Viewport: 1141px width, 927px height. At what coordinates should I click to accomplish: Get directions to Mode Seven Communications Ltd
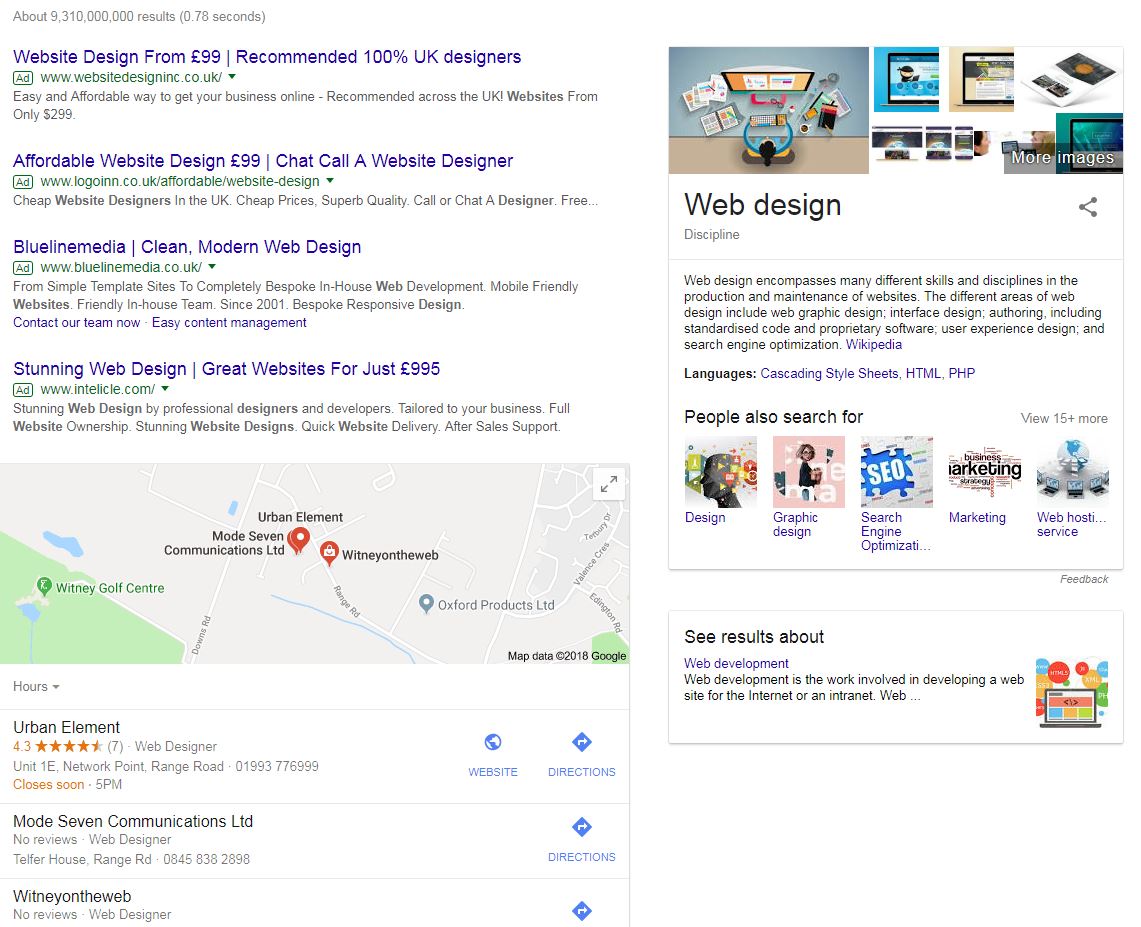pyautogui.click(x=581, y=838)
